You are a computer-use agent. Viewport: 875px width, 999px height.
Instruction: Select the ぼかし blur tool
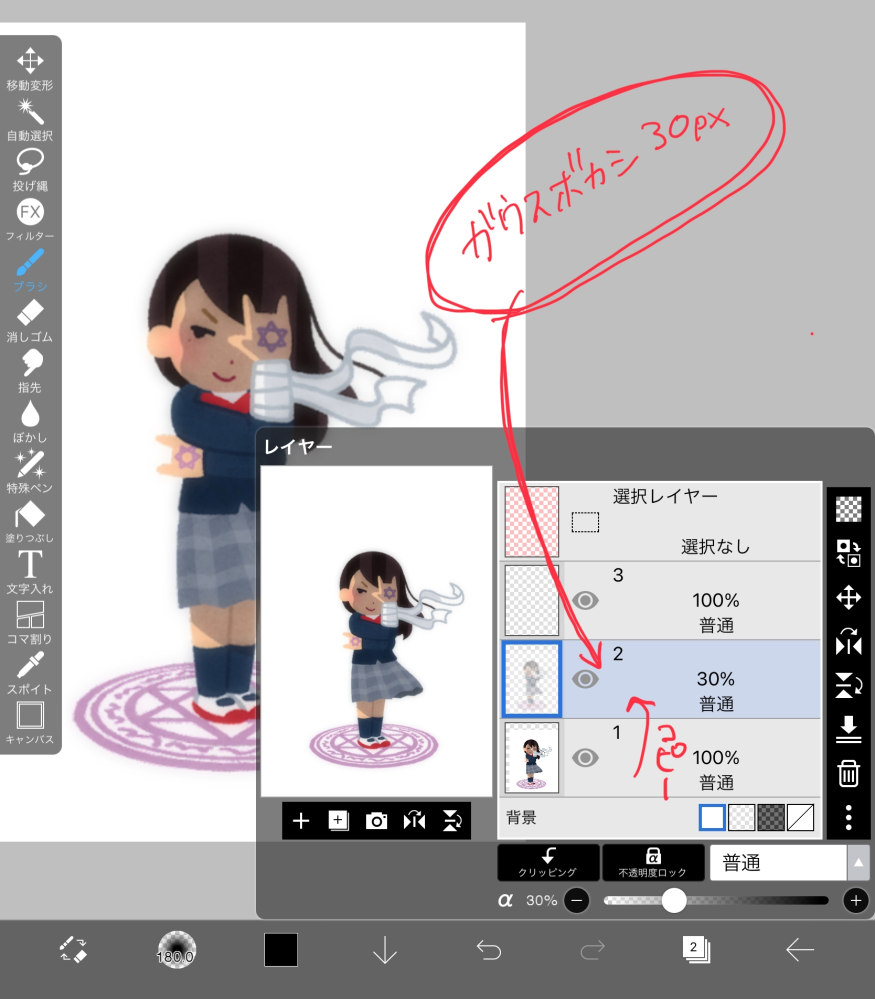[x=30, y=421]
